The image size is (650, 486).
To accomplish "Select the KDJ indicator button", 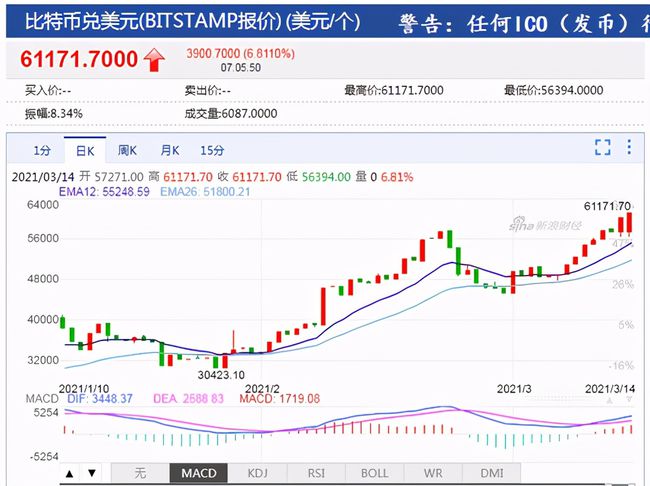I will coord(257,473).
